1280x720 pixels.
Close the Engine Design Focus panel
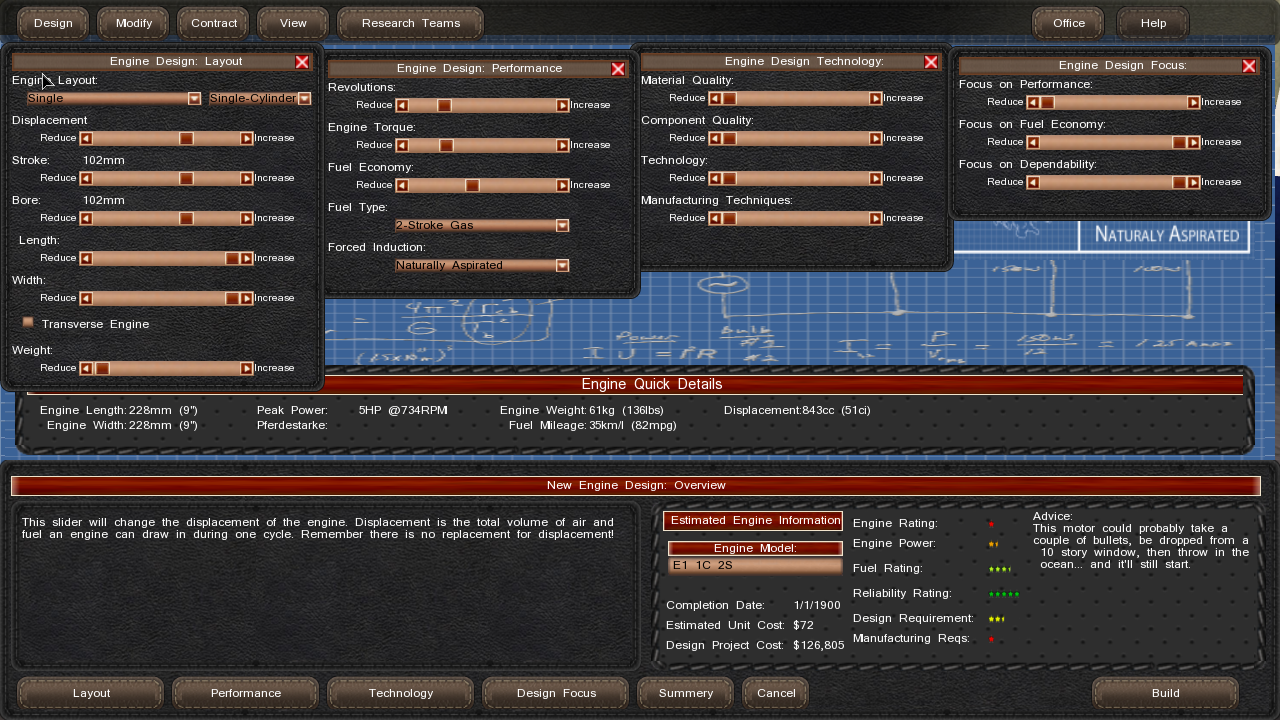(x=1248, y=66)
